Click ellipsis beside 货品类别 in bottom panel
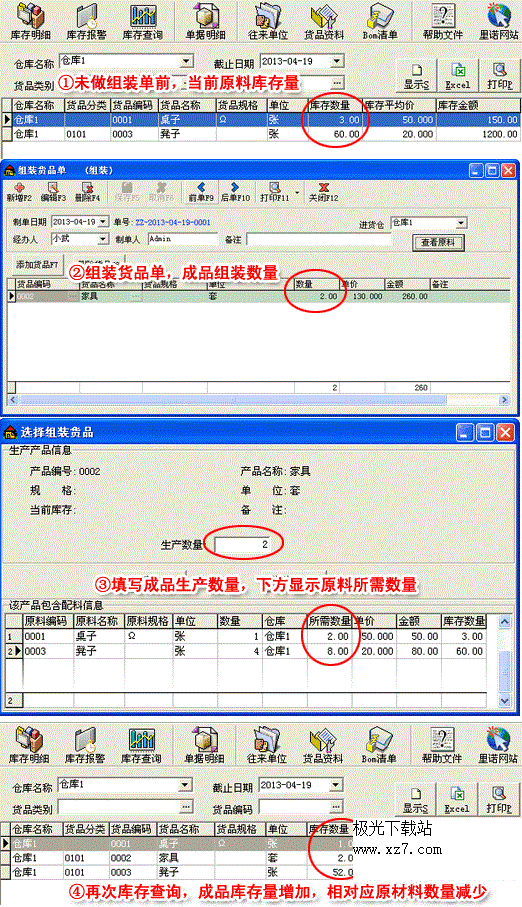The width and height of the screenshot is (522, 907). click(x=186, y=806)
